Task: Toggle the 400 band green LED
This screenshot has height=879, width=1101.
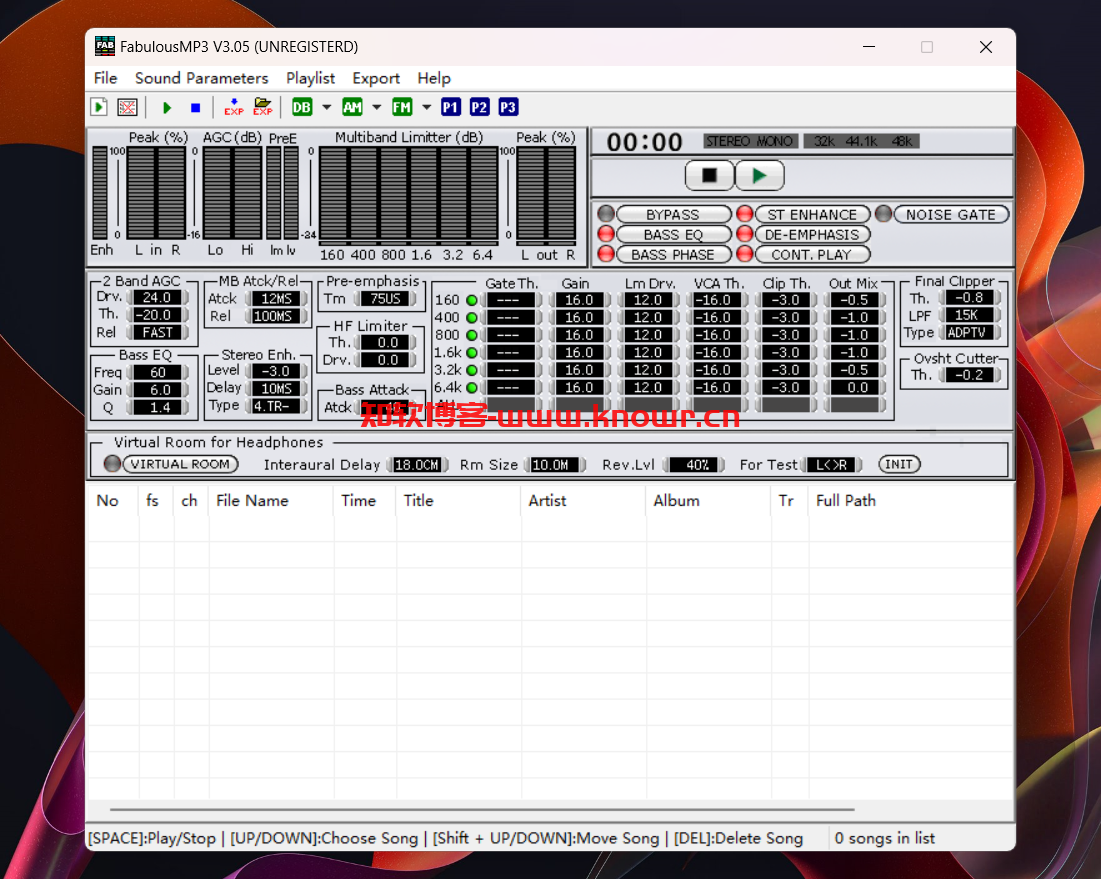Action: [x=472, y=318]
